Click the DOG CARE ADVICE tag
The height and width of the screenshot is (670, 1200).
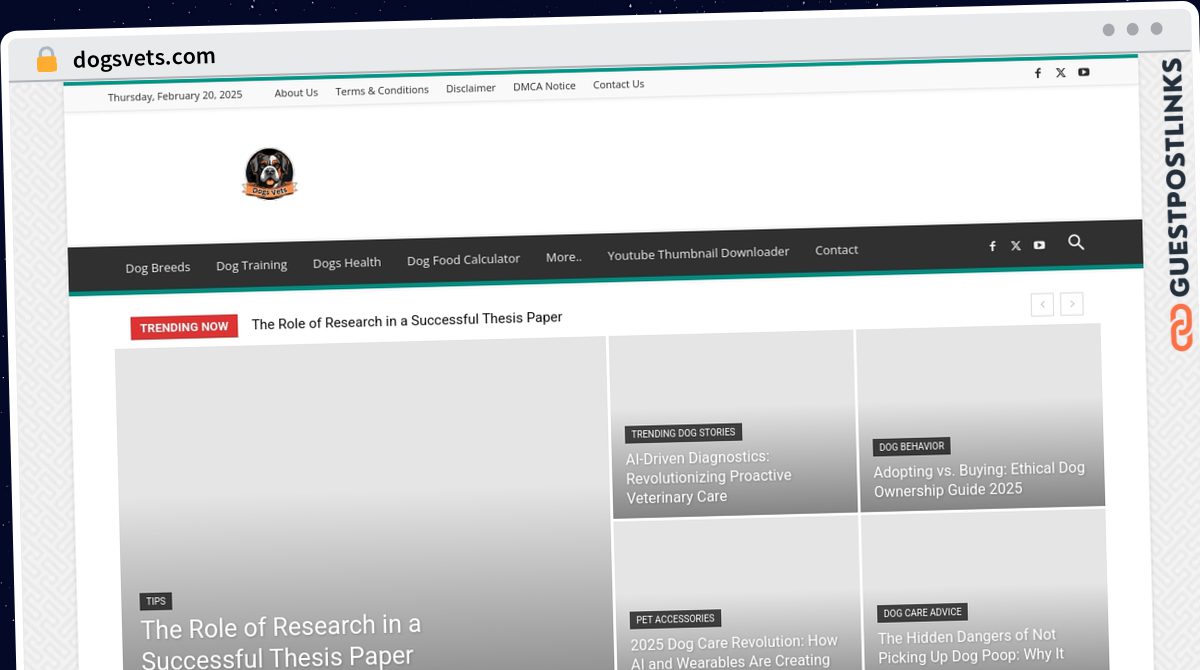click(x=922, y=612)
